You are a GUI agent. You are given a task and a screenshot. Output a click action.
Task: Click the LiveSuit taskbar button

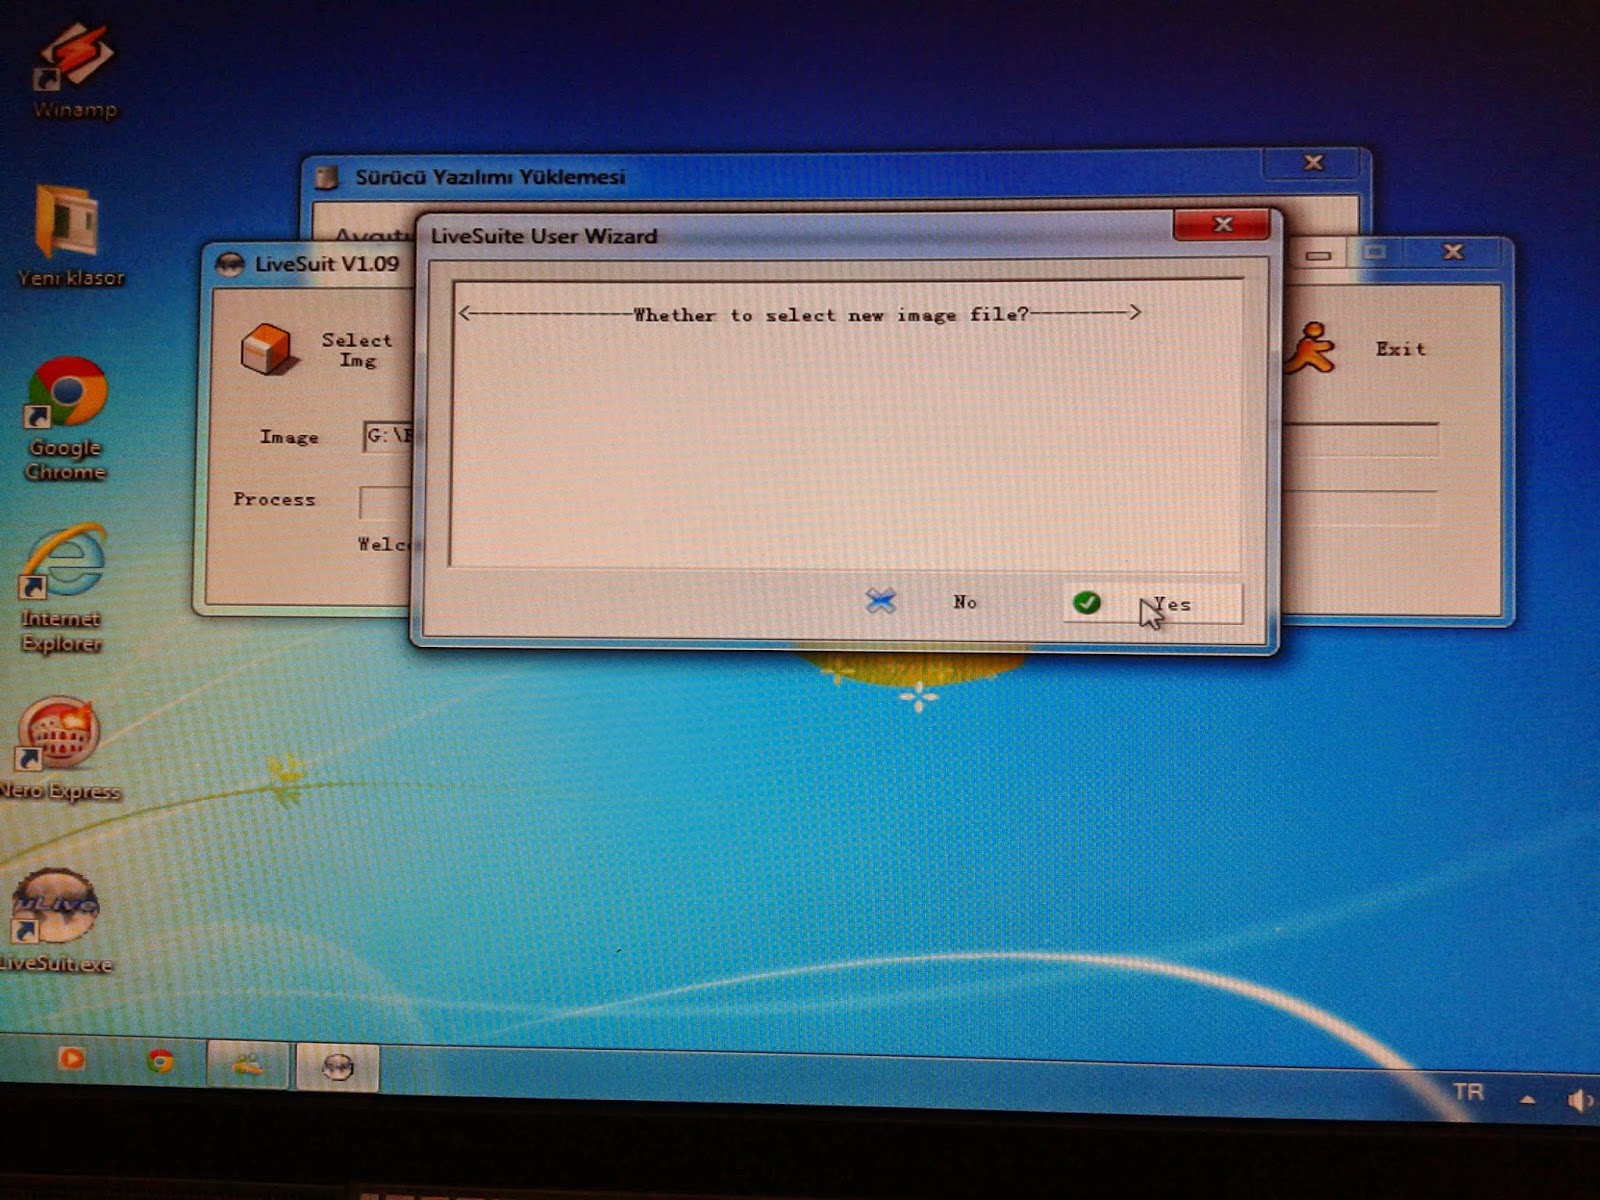[x=337, y=1067]
